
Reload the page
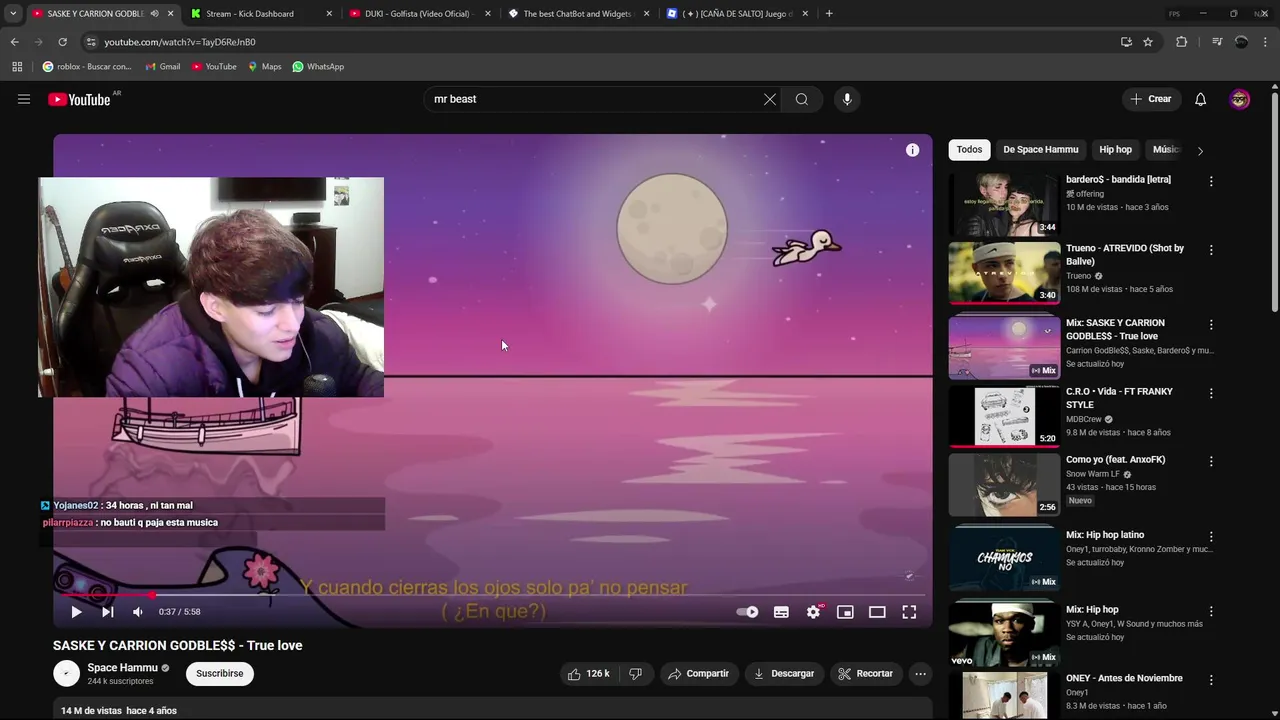(62, 42)
